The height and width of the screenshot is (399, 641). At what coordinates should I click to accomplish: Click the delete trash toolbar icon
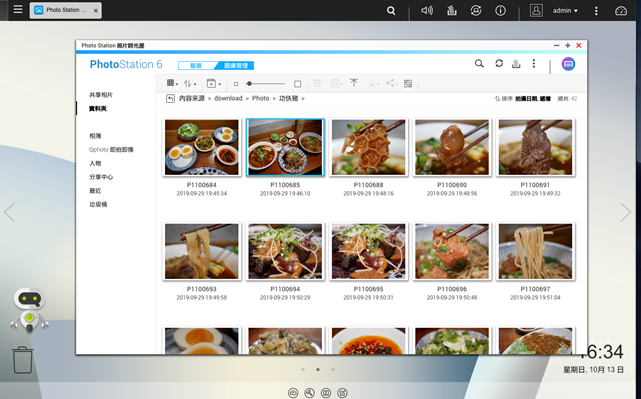317,83
